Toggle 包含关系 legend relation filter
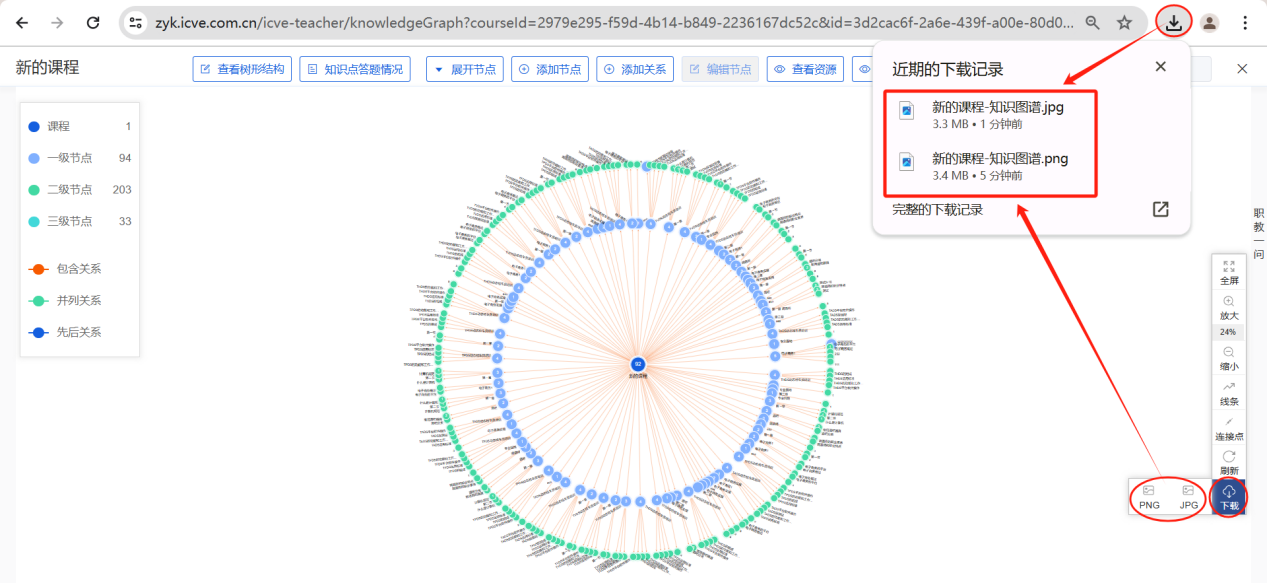Viewport: 1267px width, 583px height. (78, 269)
